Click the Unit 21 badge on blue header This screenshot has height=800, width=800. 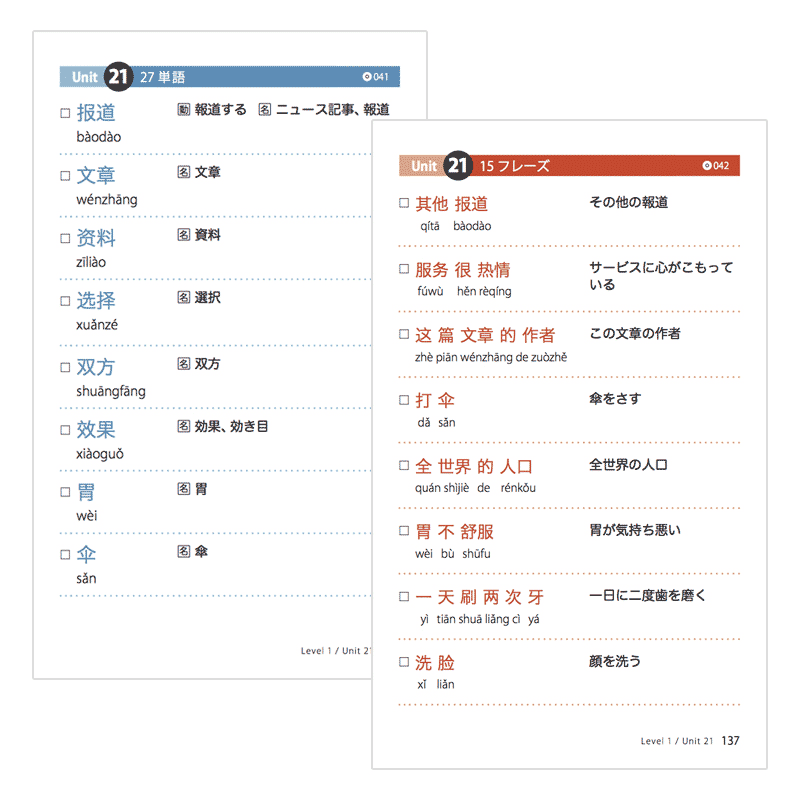click(x=118, y=77)
